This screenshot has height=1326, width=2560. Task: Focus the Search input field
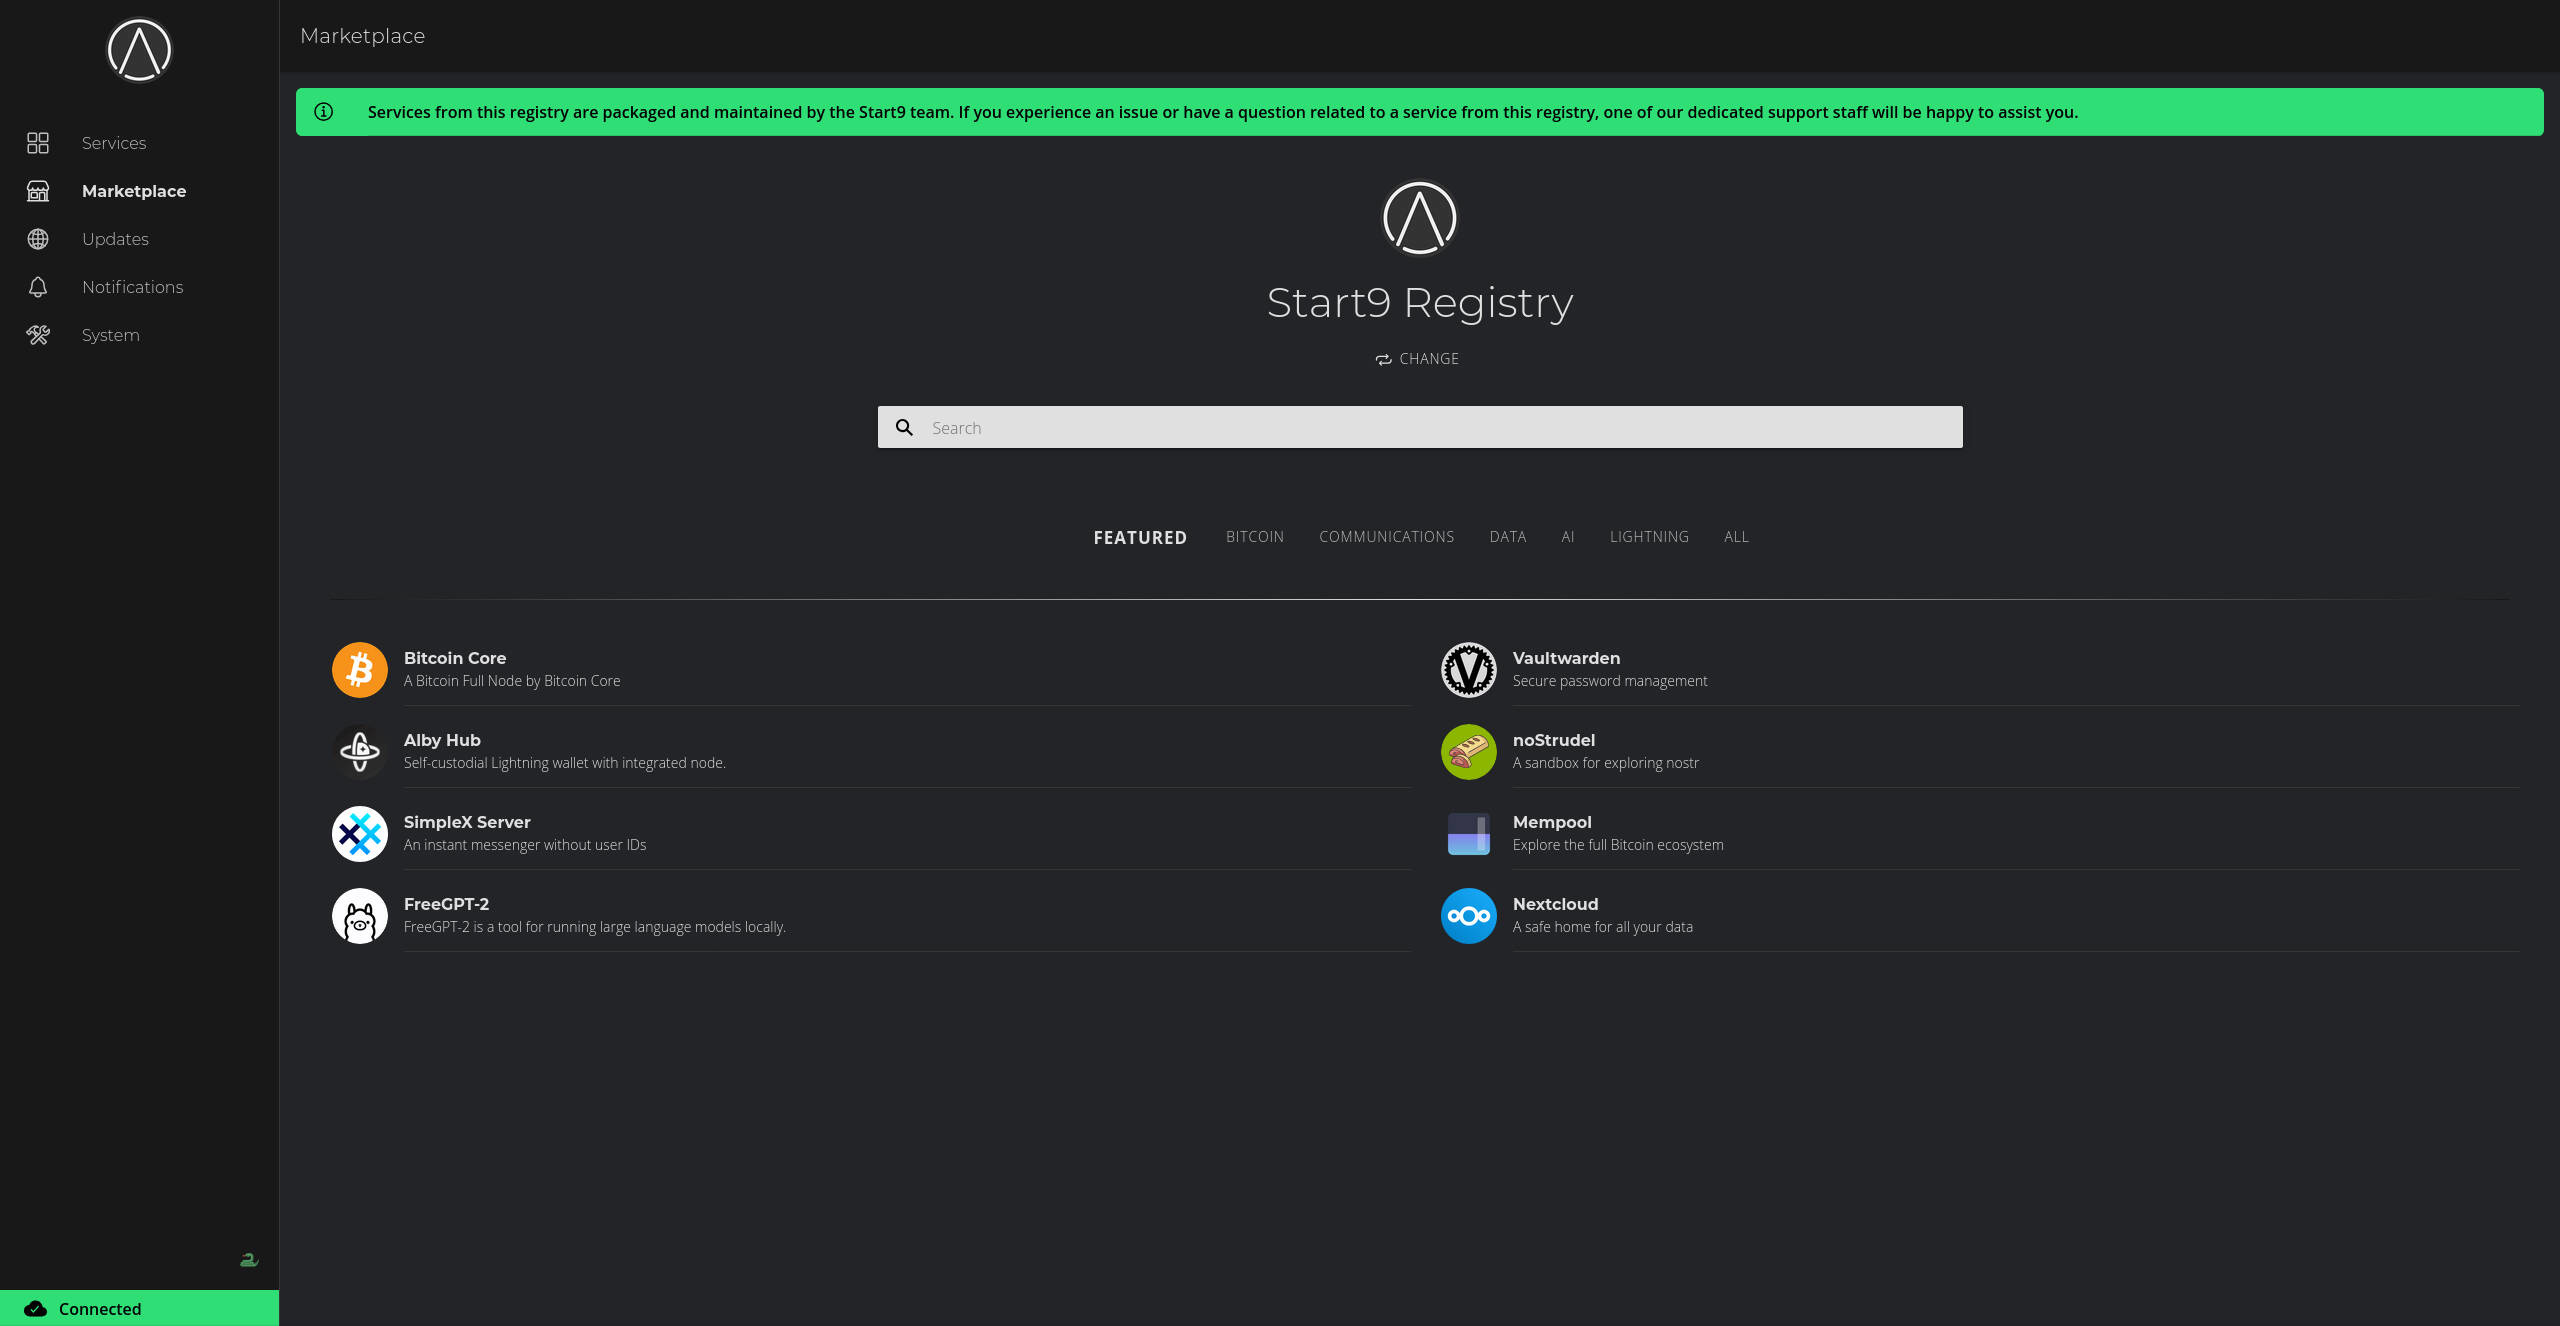click(x=1420, y=427)
